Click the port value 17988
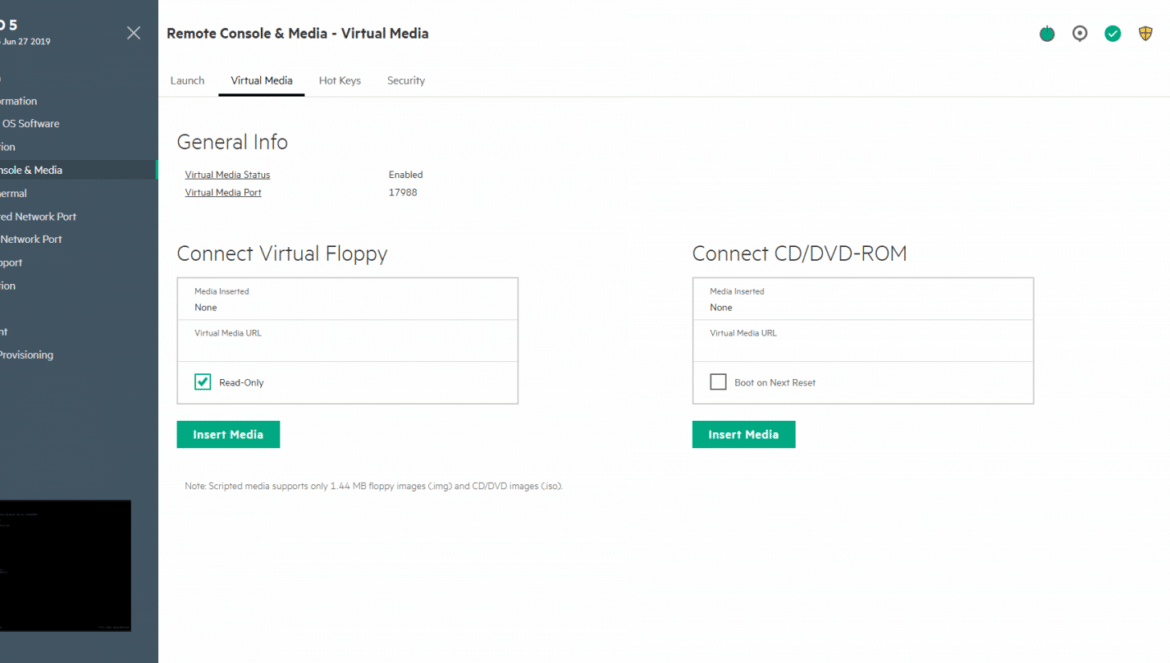 coord(403,192)
